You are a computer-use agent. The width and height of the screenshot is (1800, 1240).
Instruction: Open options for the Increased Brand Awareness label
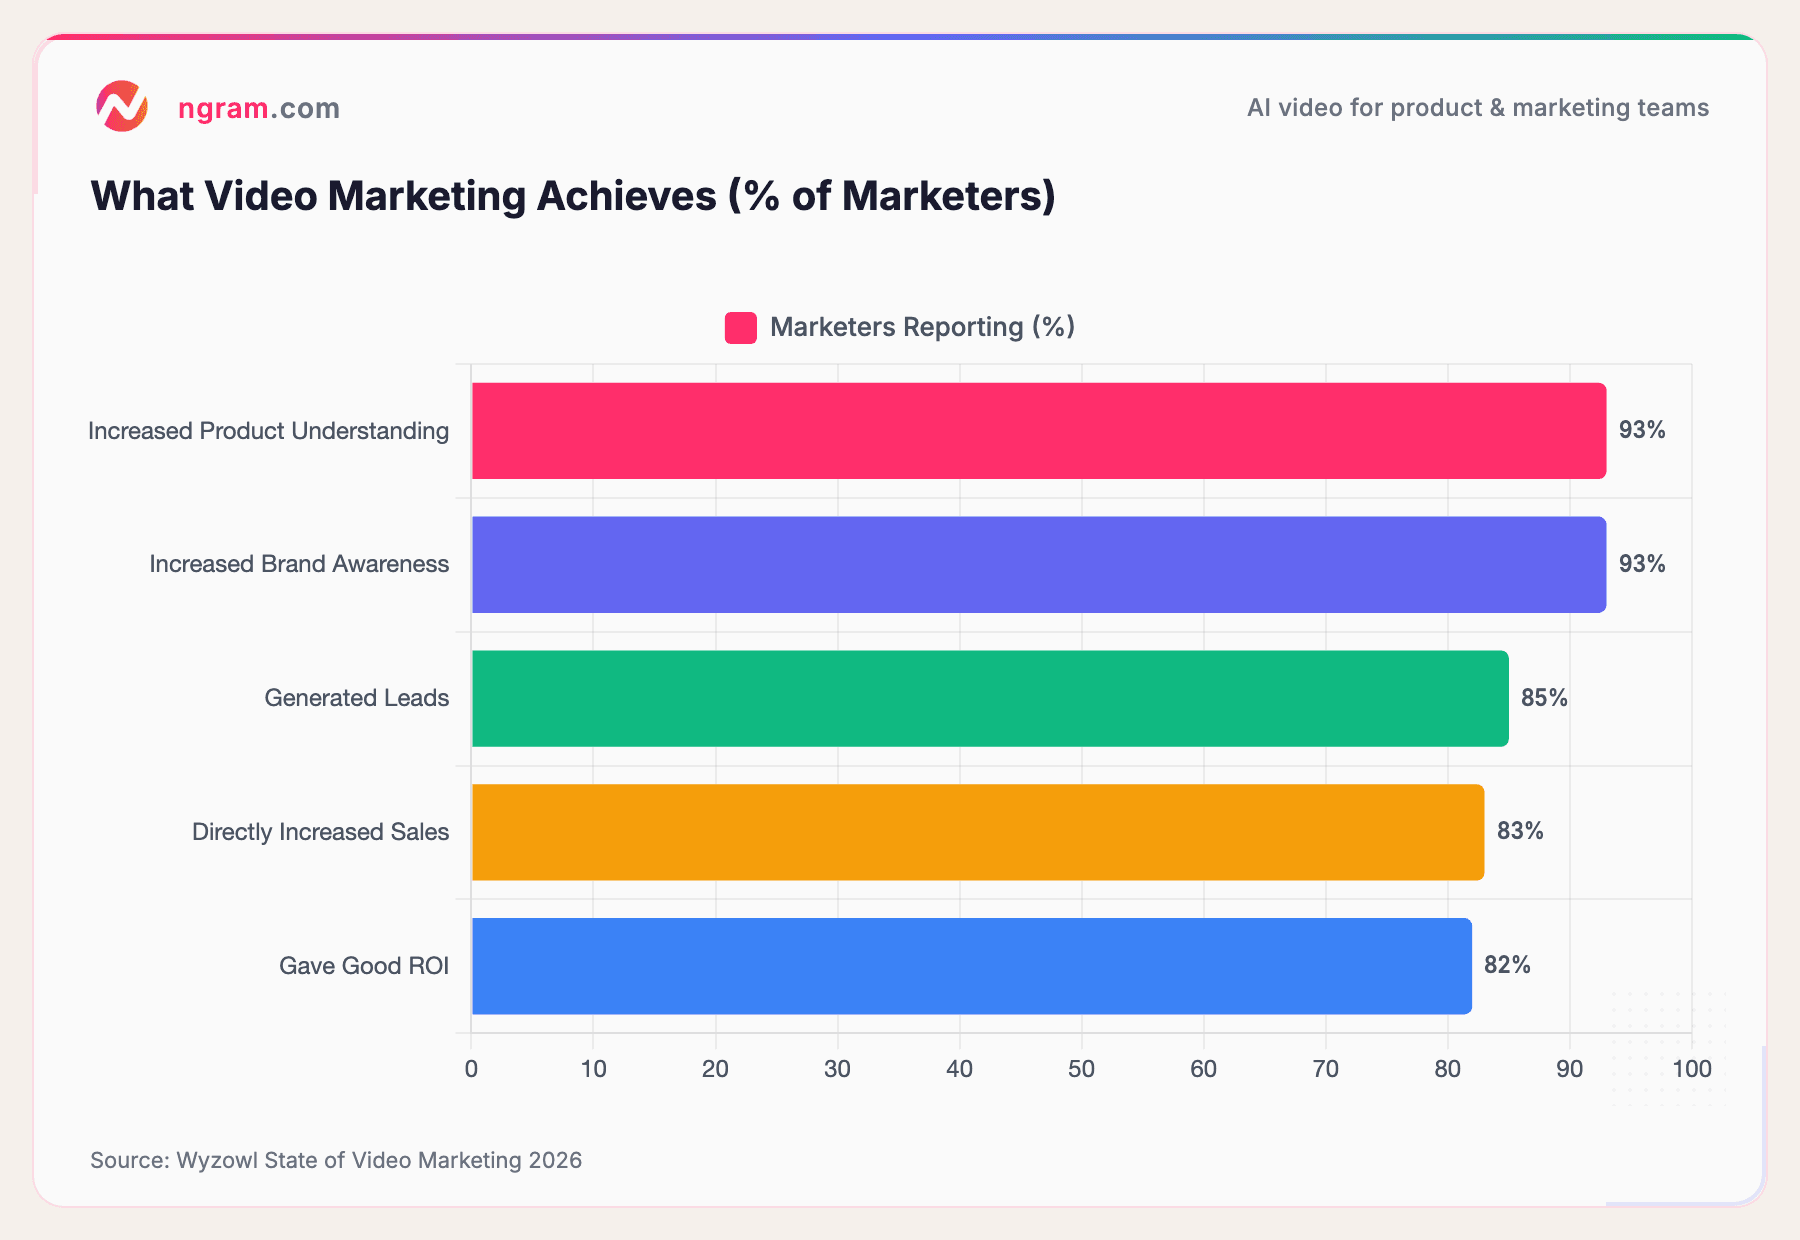pyautogui.click(x=299, y=564)
